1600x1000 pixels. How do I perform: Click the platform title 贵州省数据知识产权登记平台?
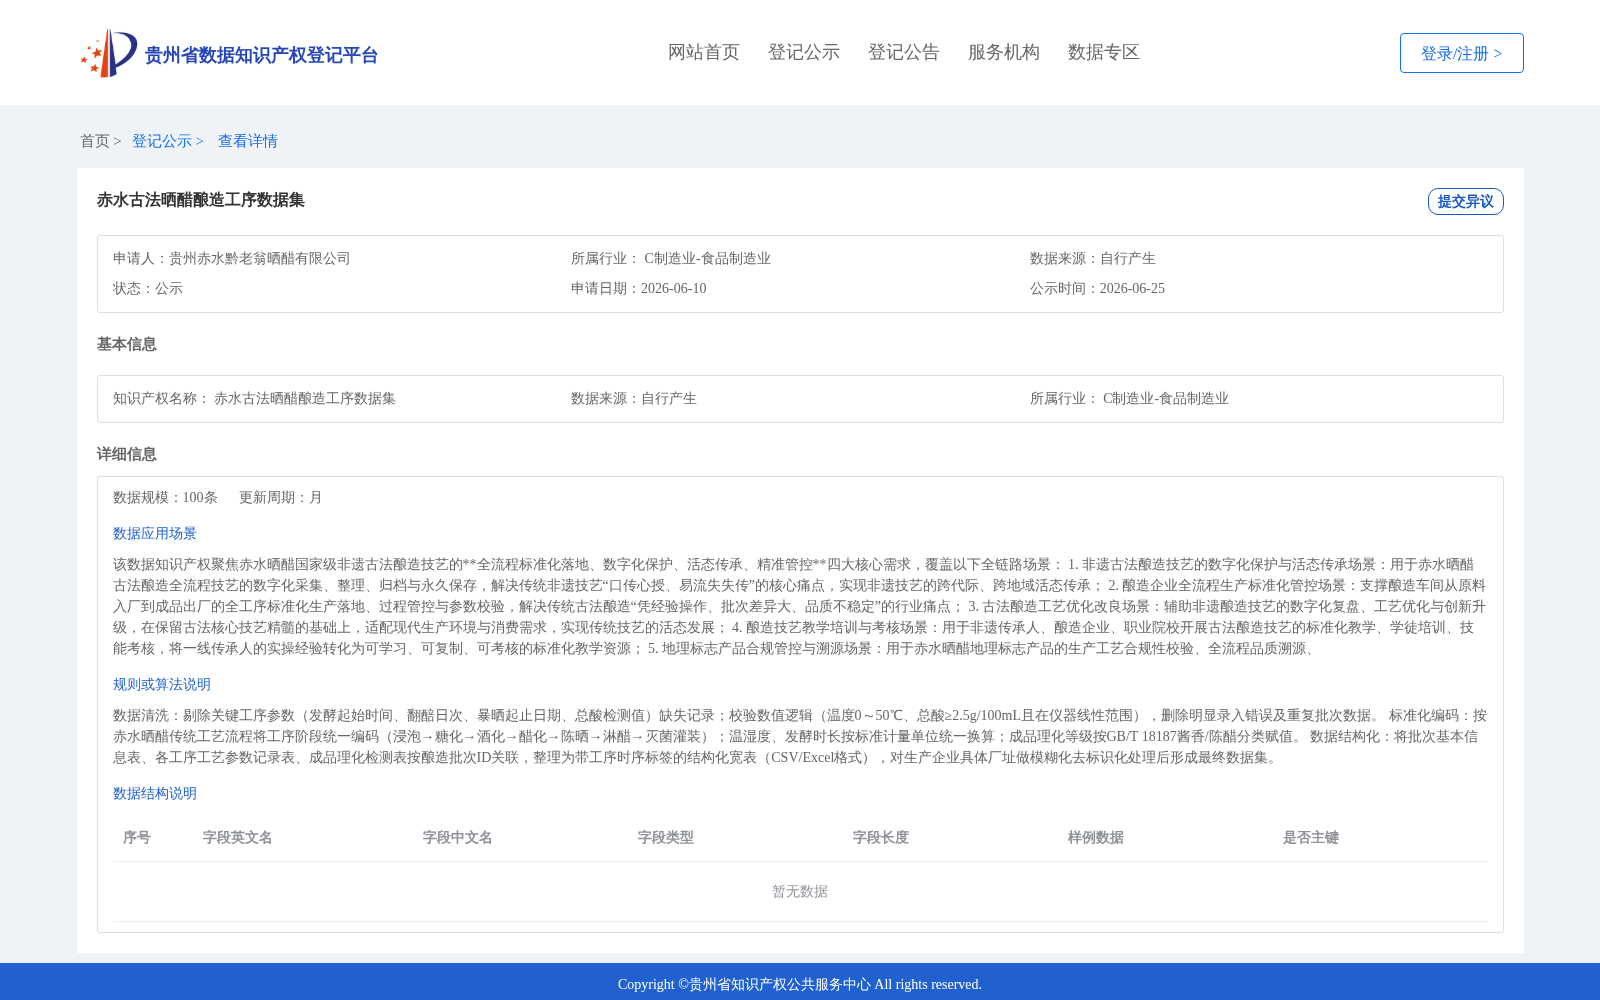(x=262, y=55)
